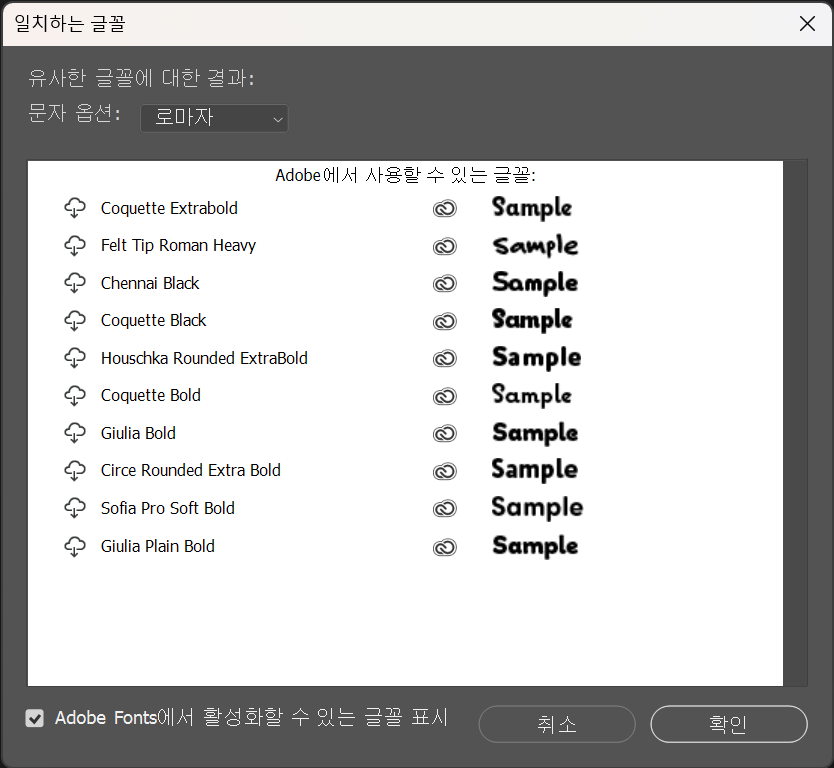This screenshot has width=834, height=768.
Task: Select the Circe Rounded Extra Bold font name
Action: click(190, 471)
